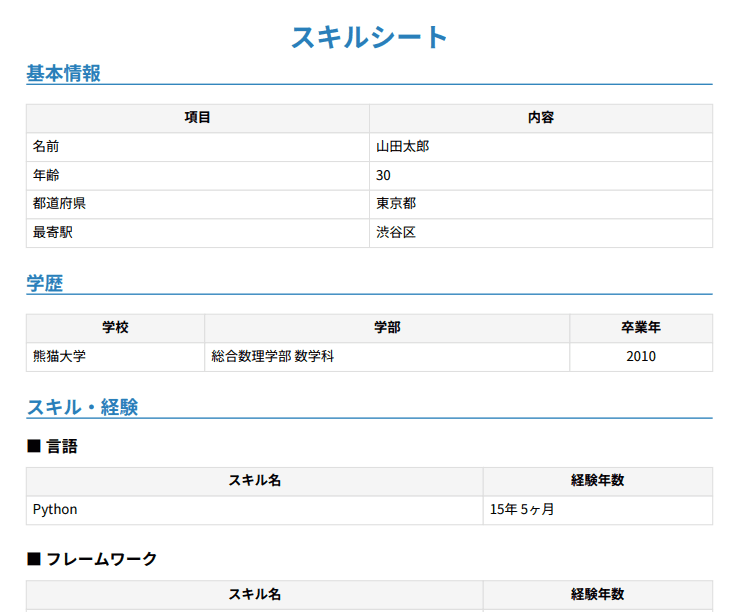Screen dimensions: 751x612
Task: Click the 内容 column header
Action: (541, 118)
